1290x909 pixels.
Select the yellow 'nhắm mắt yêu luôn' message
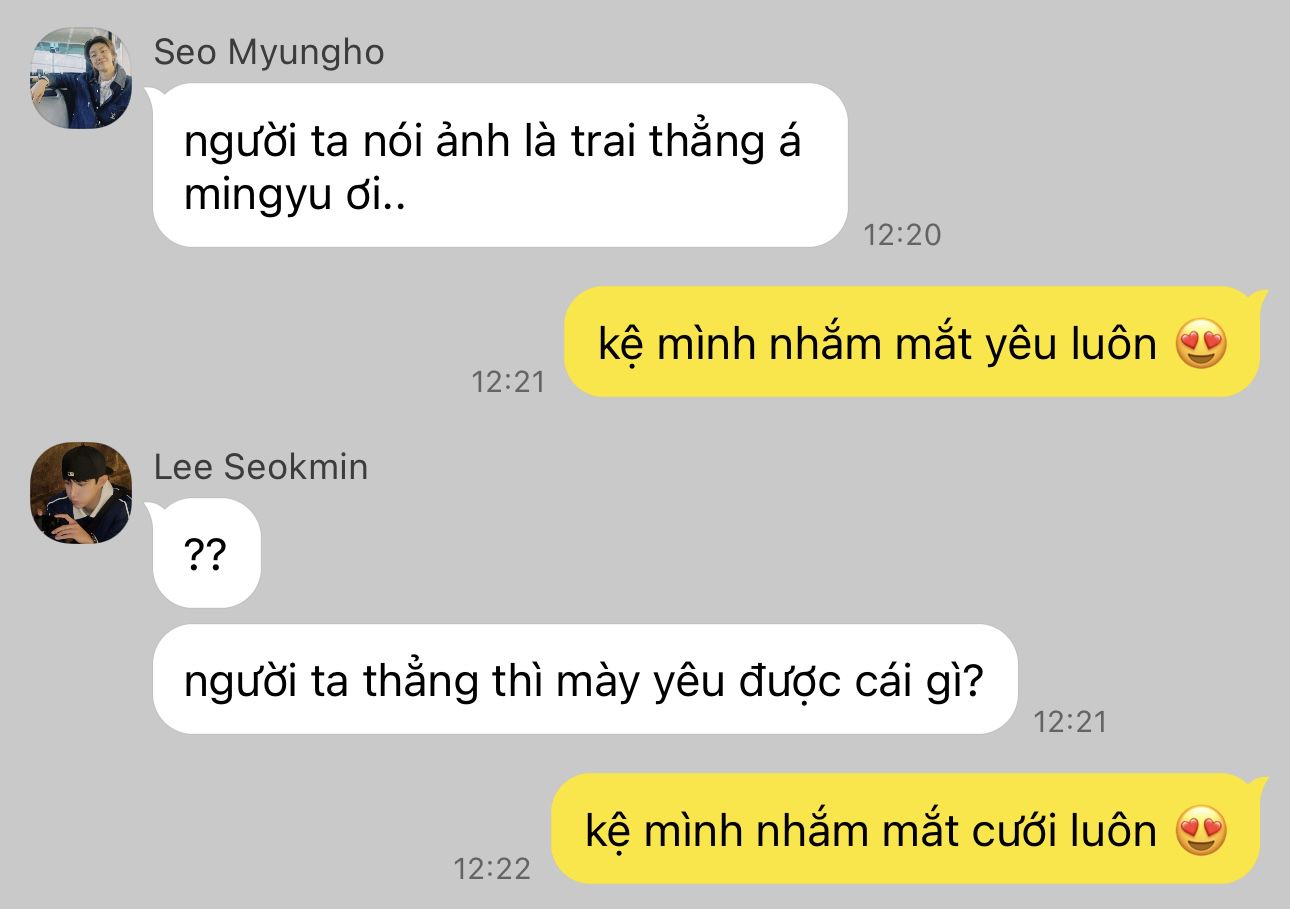coord(912,343)
